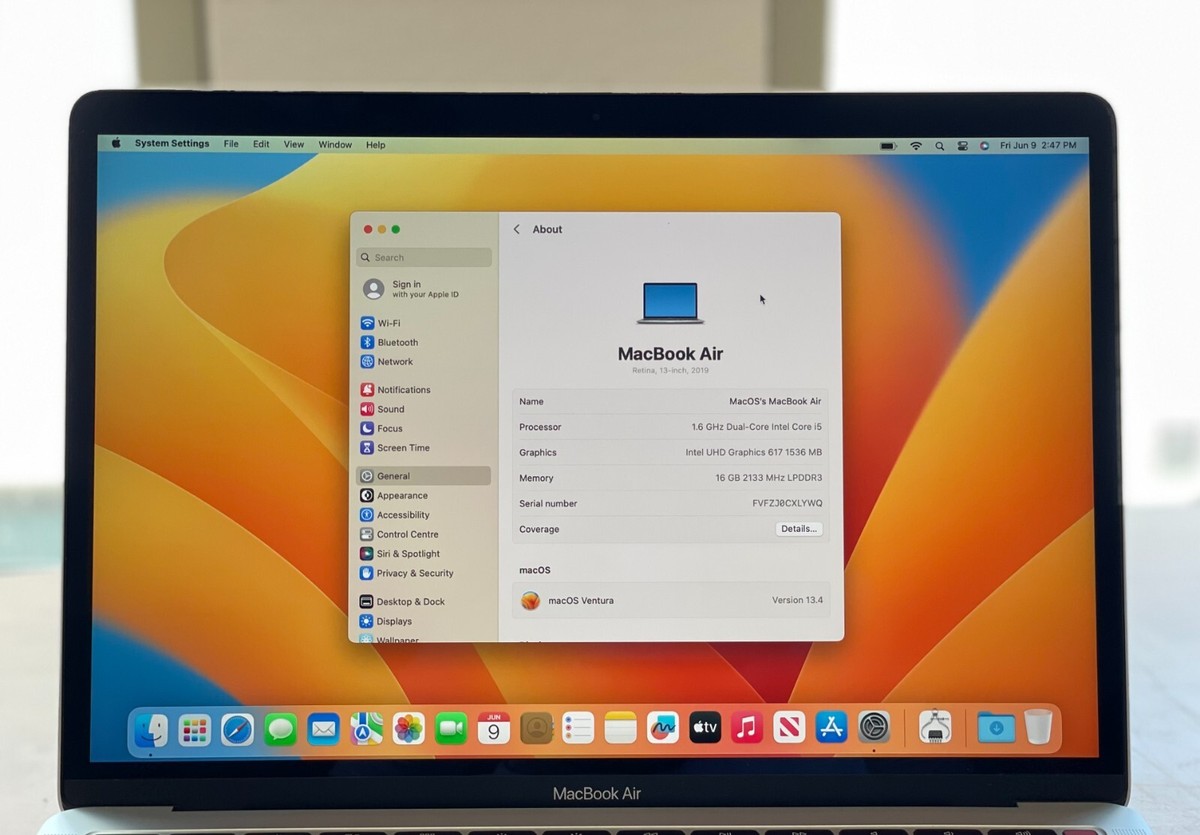
Task: Launch News from the Dock
Action: [x=790, y=727]
